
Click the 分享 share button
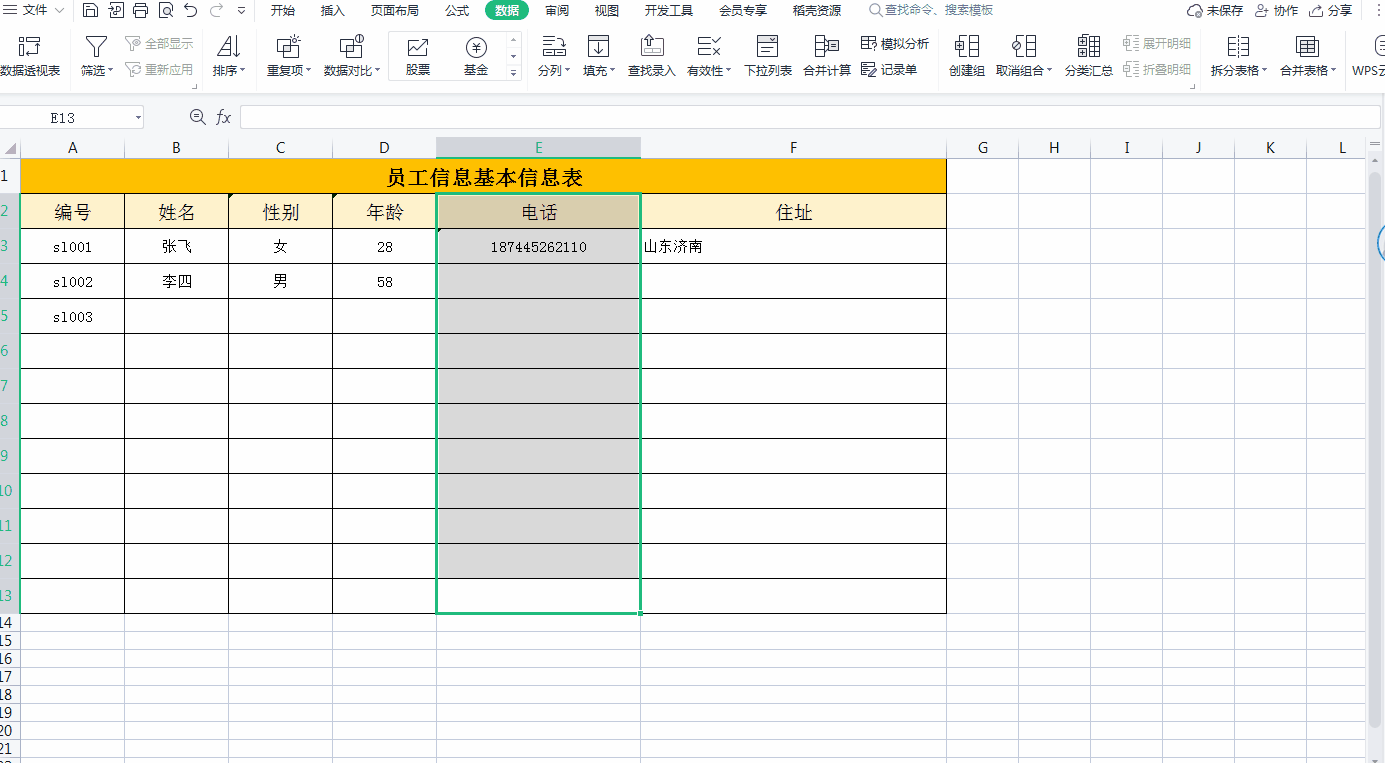pyautogui.click(x=1330, y=11)
